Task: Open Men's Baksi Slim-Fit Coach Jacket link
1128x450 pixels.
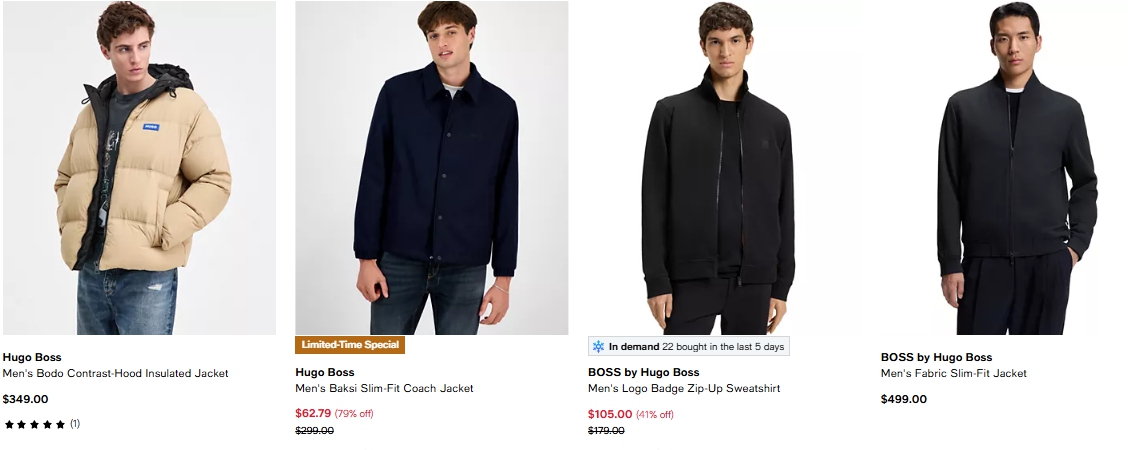Action: coord(384,388)
